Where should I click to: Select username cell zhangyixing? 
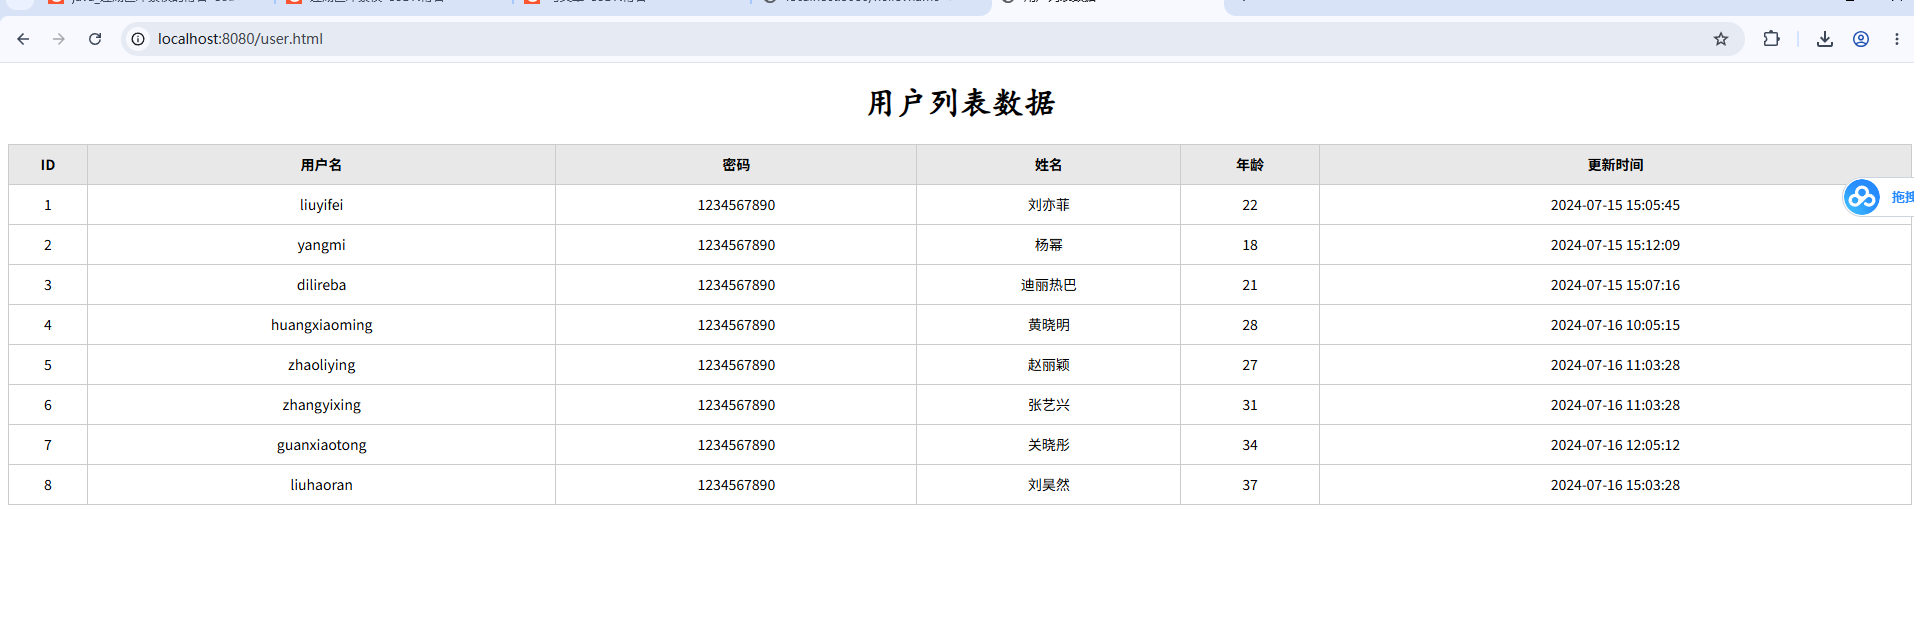(x=321, y=405)
